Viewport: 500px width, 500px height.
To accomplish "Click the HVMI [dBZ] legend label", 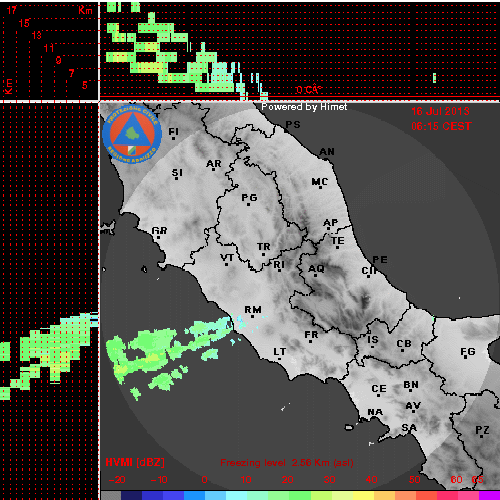I will 135,462.
